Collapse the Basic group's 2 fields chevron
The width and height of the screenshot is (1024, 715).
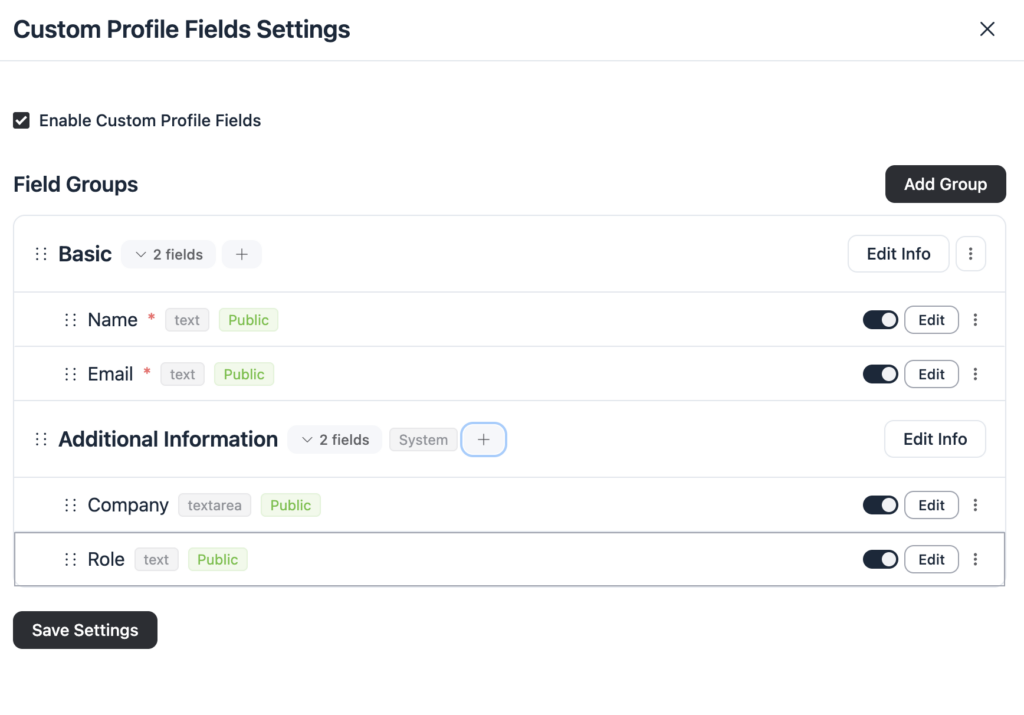click(140, 254)
